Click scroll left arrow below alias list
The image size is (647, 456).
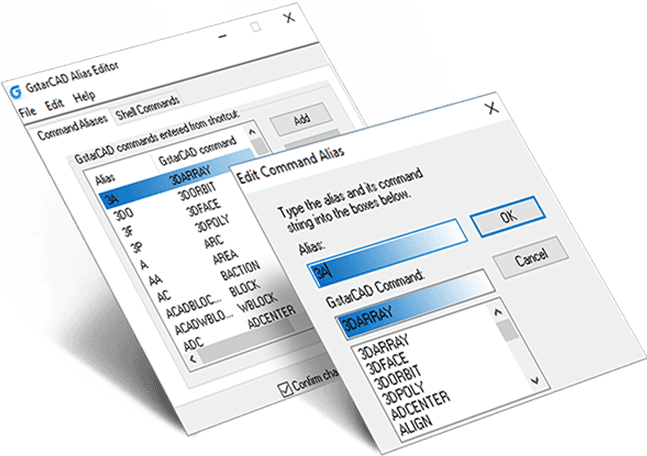pyautogui.click(x=192, y=359)
